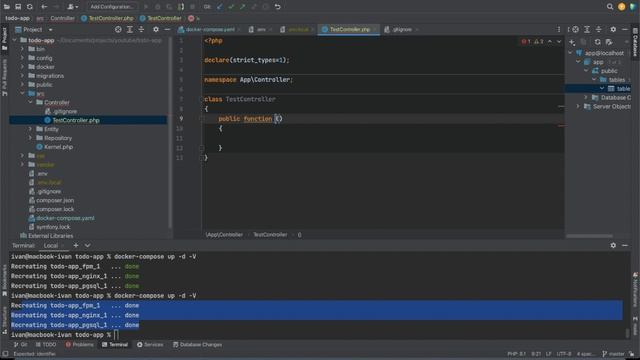Click Git commit checkmark icon
Screen dimensions: 640x360
point(231,7)
